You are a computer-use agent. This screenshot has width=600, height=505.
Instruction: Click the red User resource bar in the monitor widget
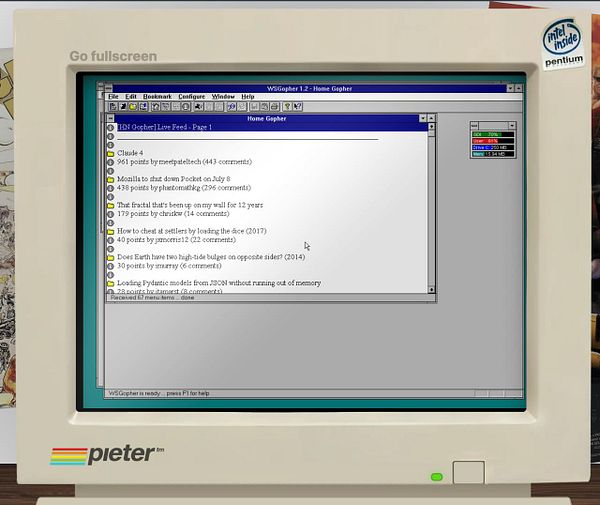click(493, 141)
